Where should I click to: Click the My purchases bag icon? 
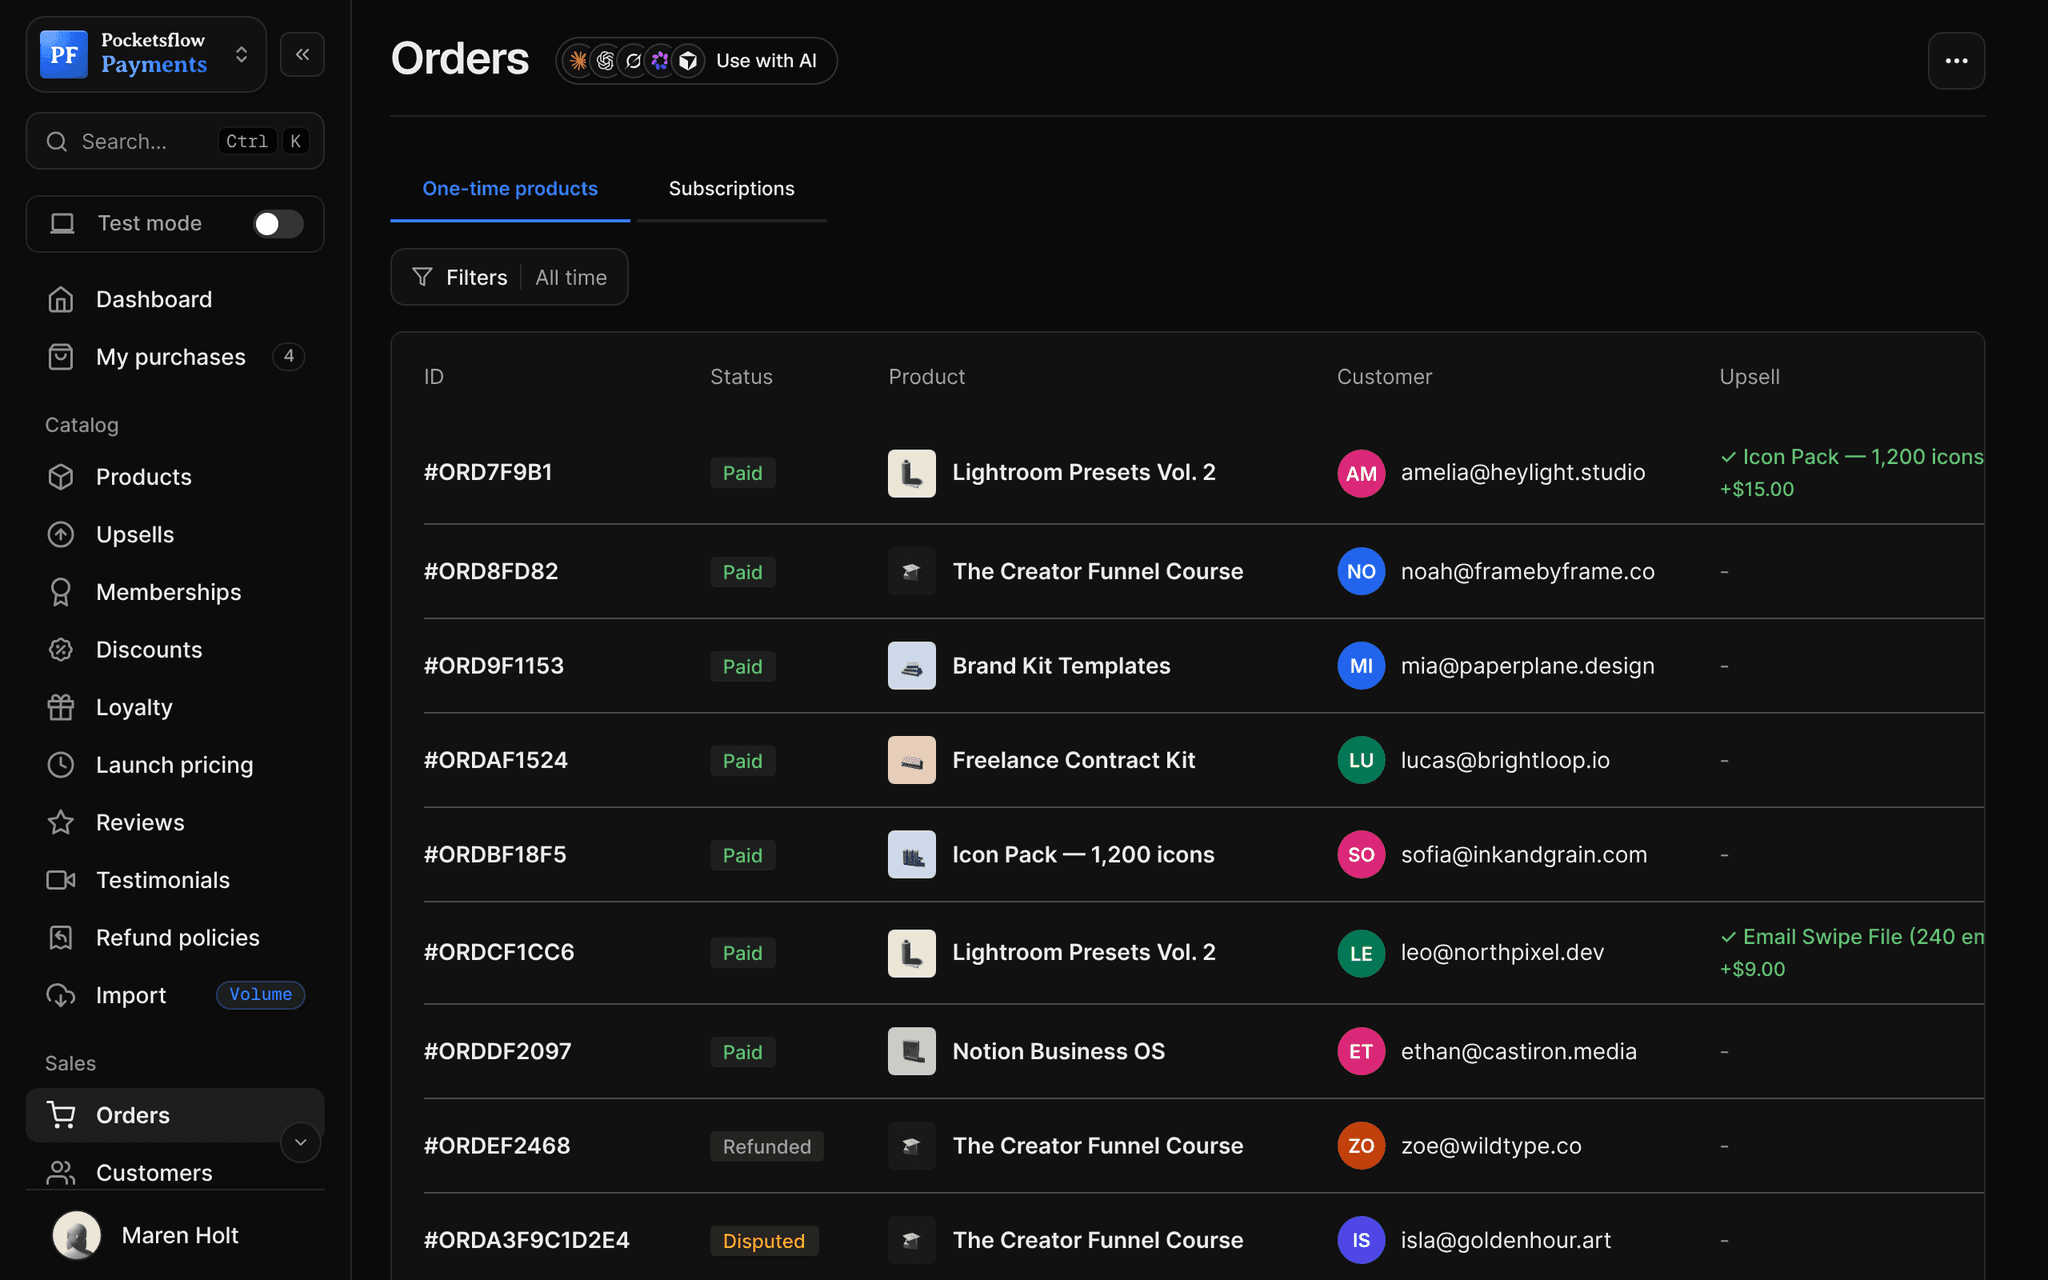61,357
